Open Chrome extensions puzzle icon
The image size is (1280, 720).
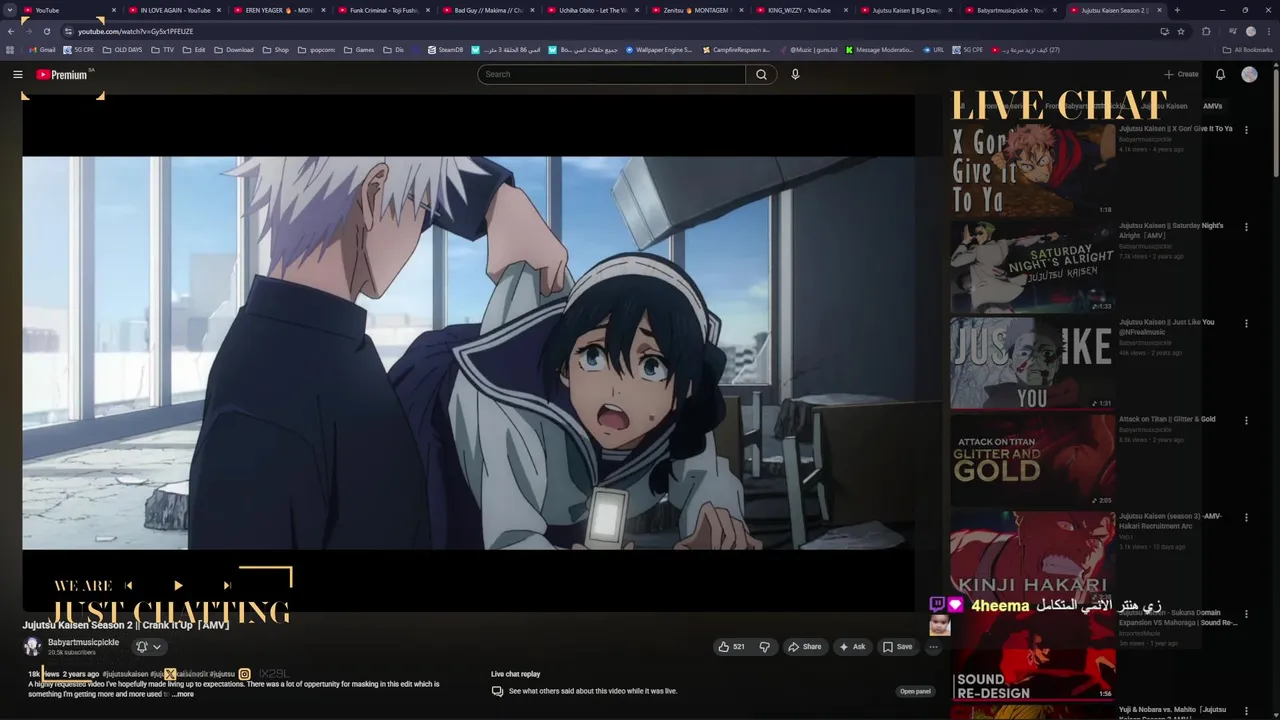coord(1206,31)
